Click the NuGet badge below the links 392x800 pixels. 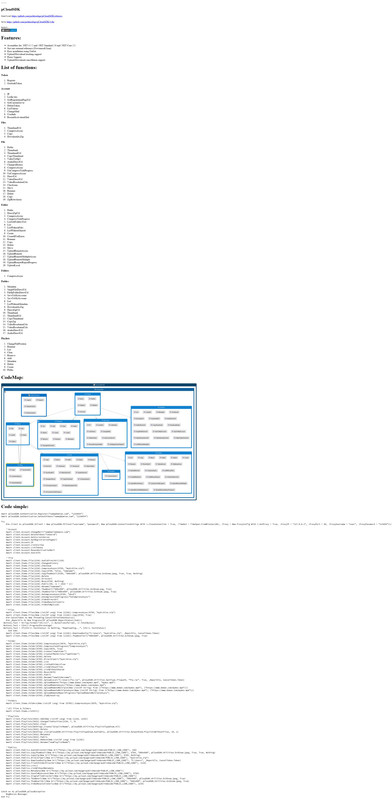point(9,30)
